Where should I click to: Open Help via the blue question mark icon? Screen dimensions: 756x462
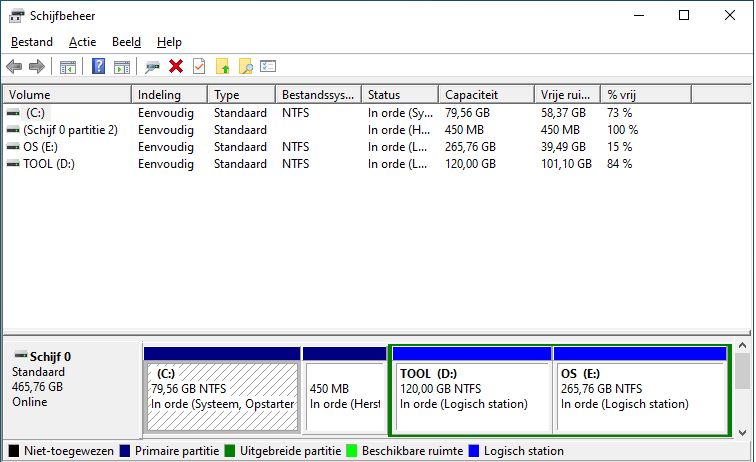[x=98, y=66]
